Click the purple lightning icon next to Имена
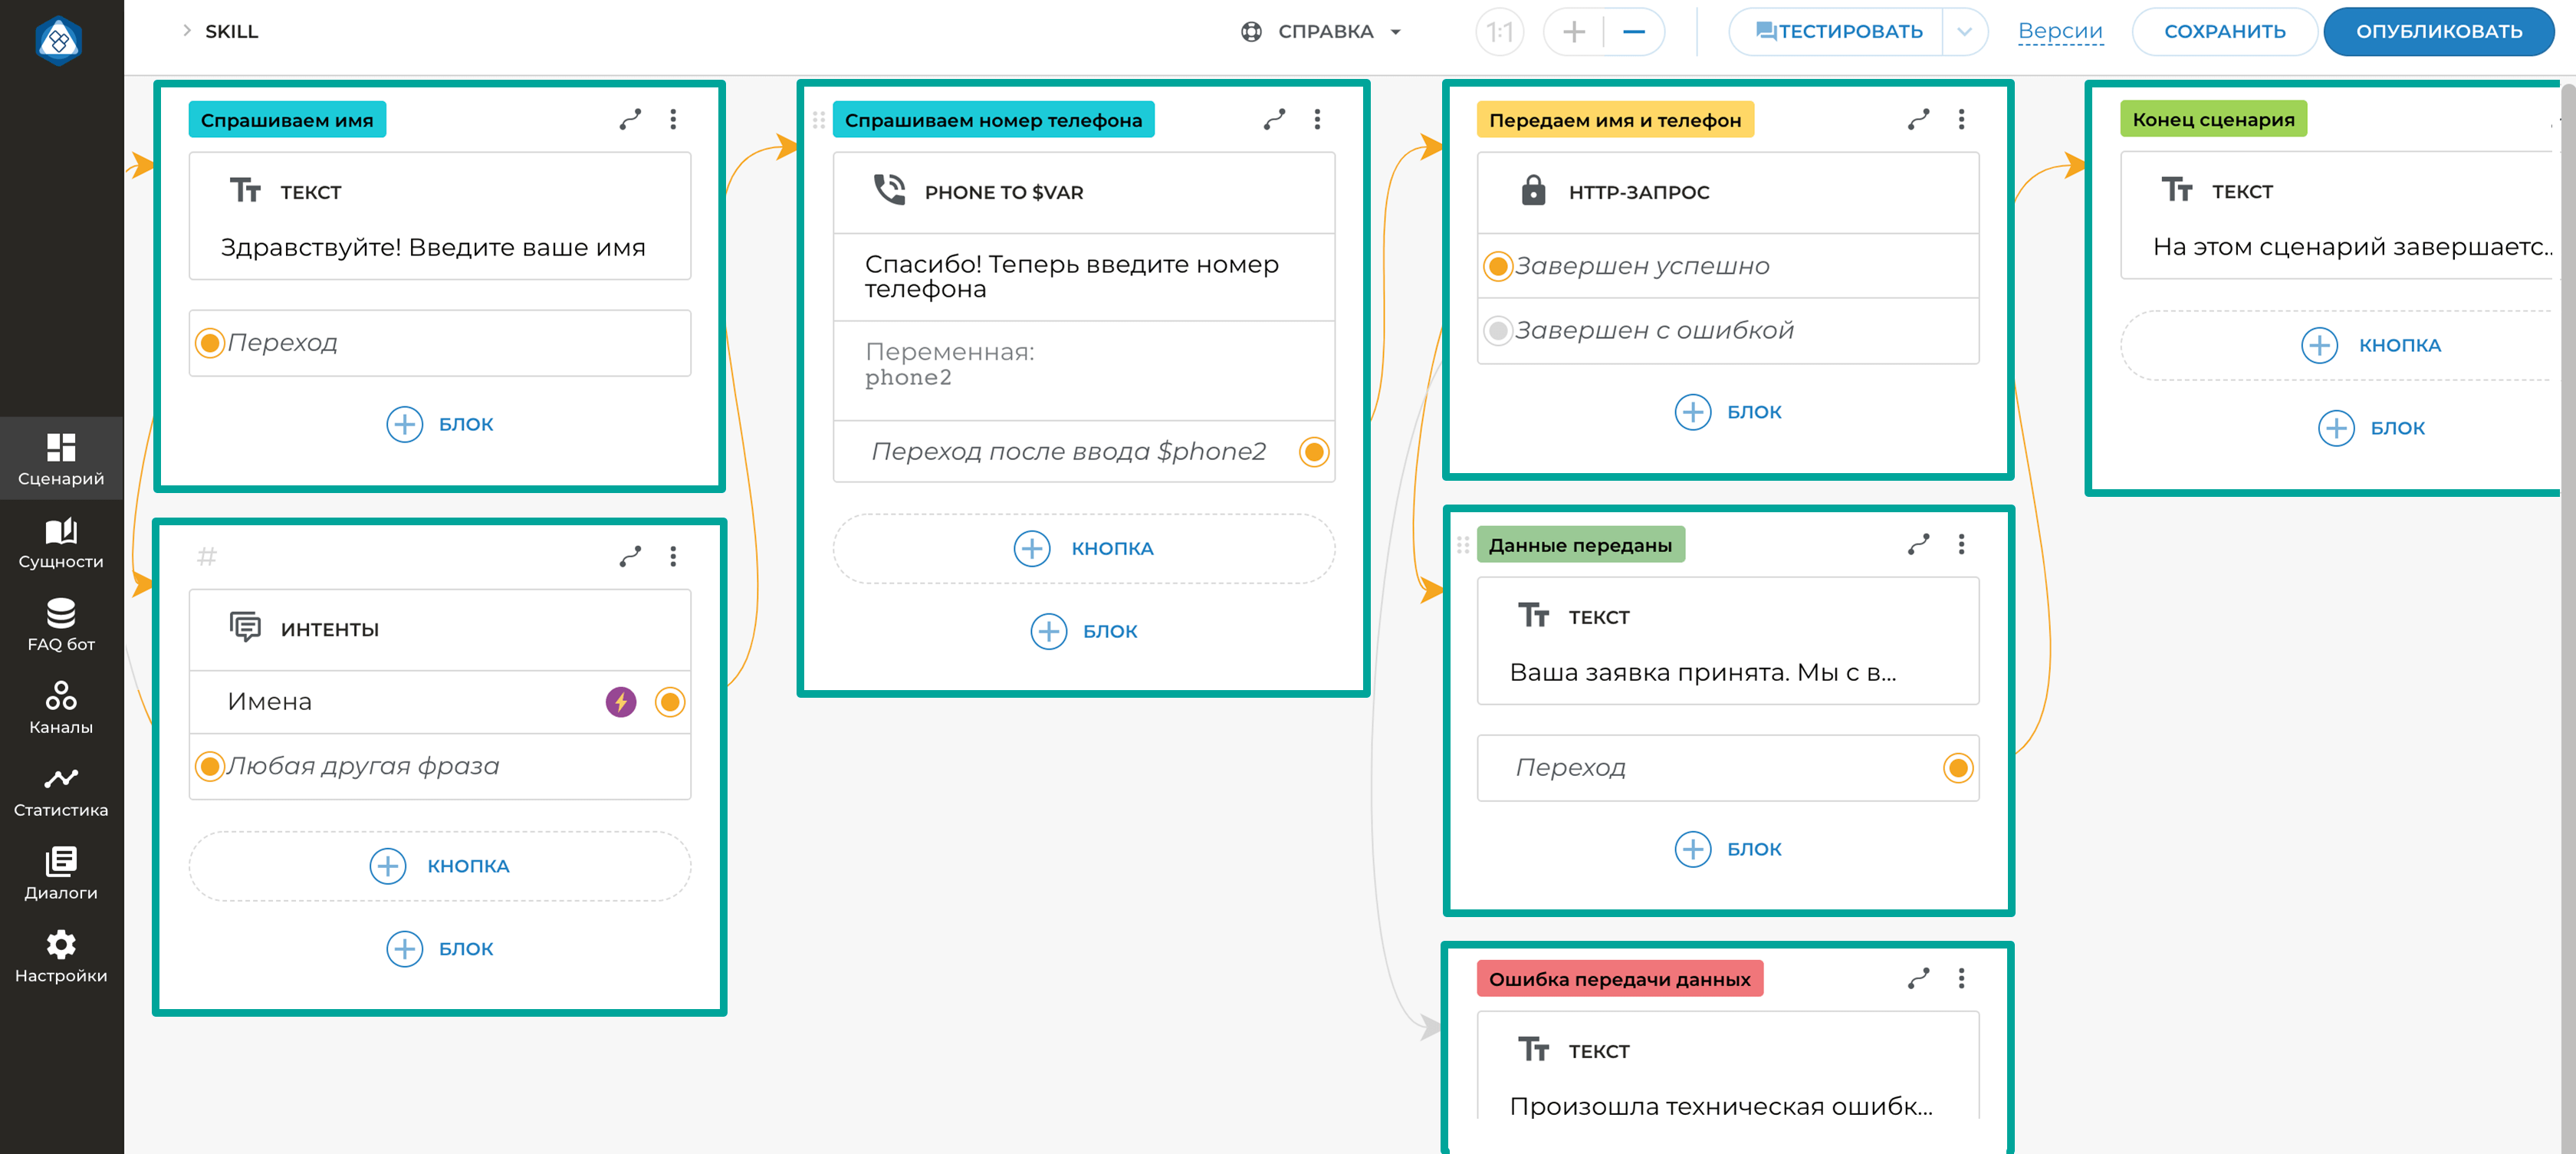Image resolution: width=2576 pixels, height=1154 pixels. [621, 702]
